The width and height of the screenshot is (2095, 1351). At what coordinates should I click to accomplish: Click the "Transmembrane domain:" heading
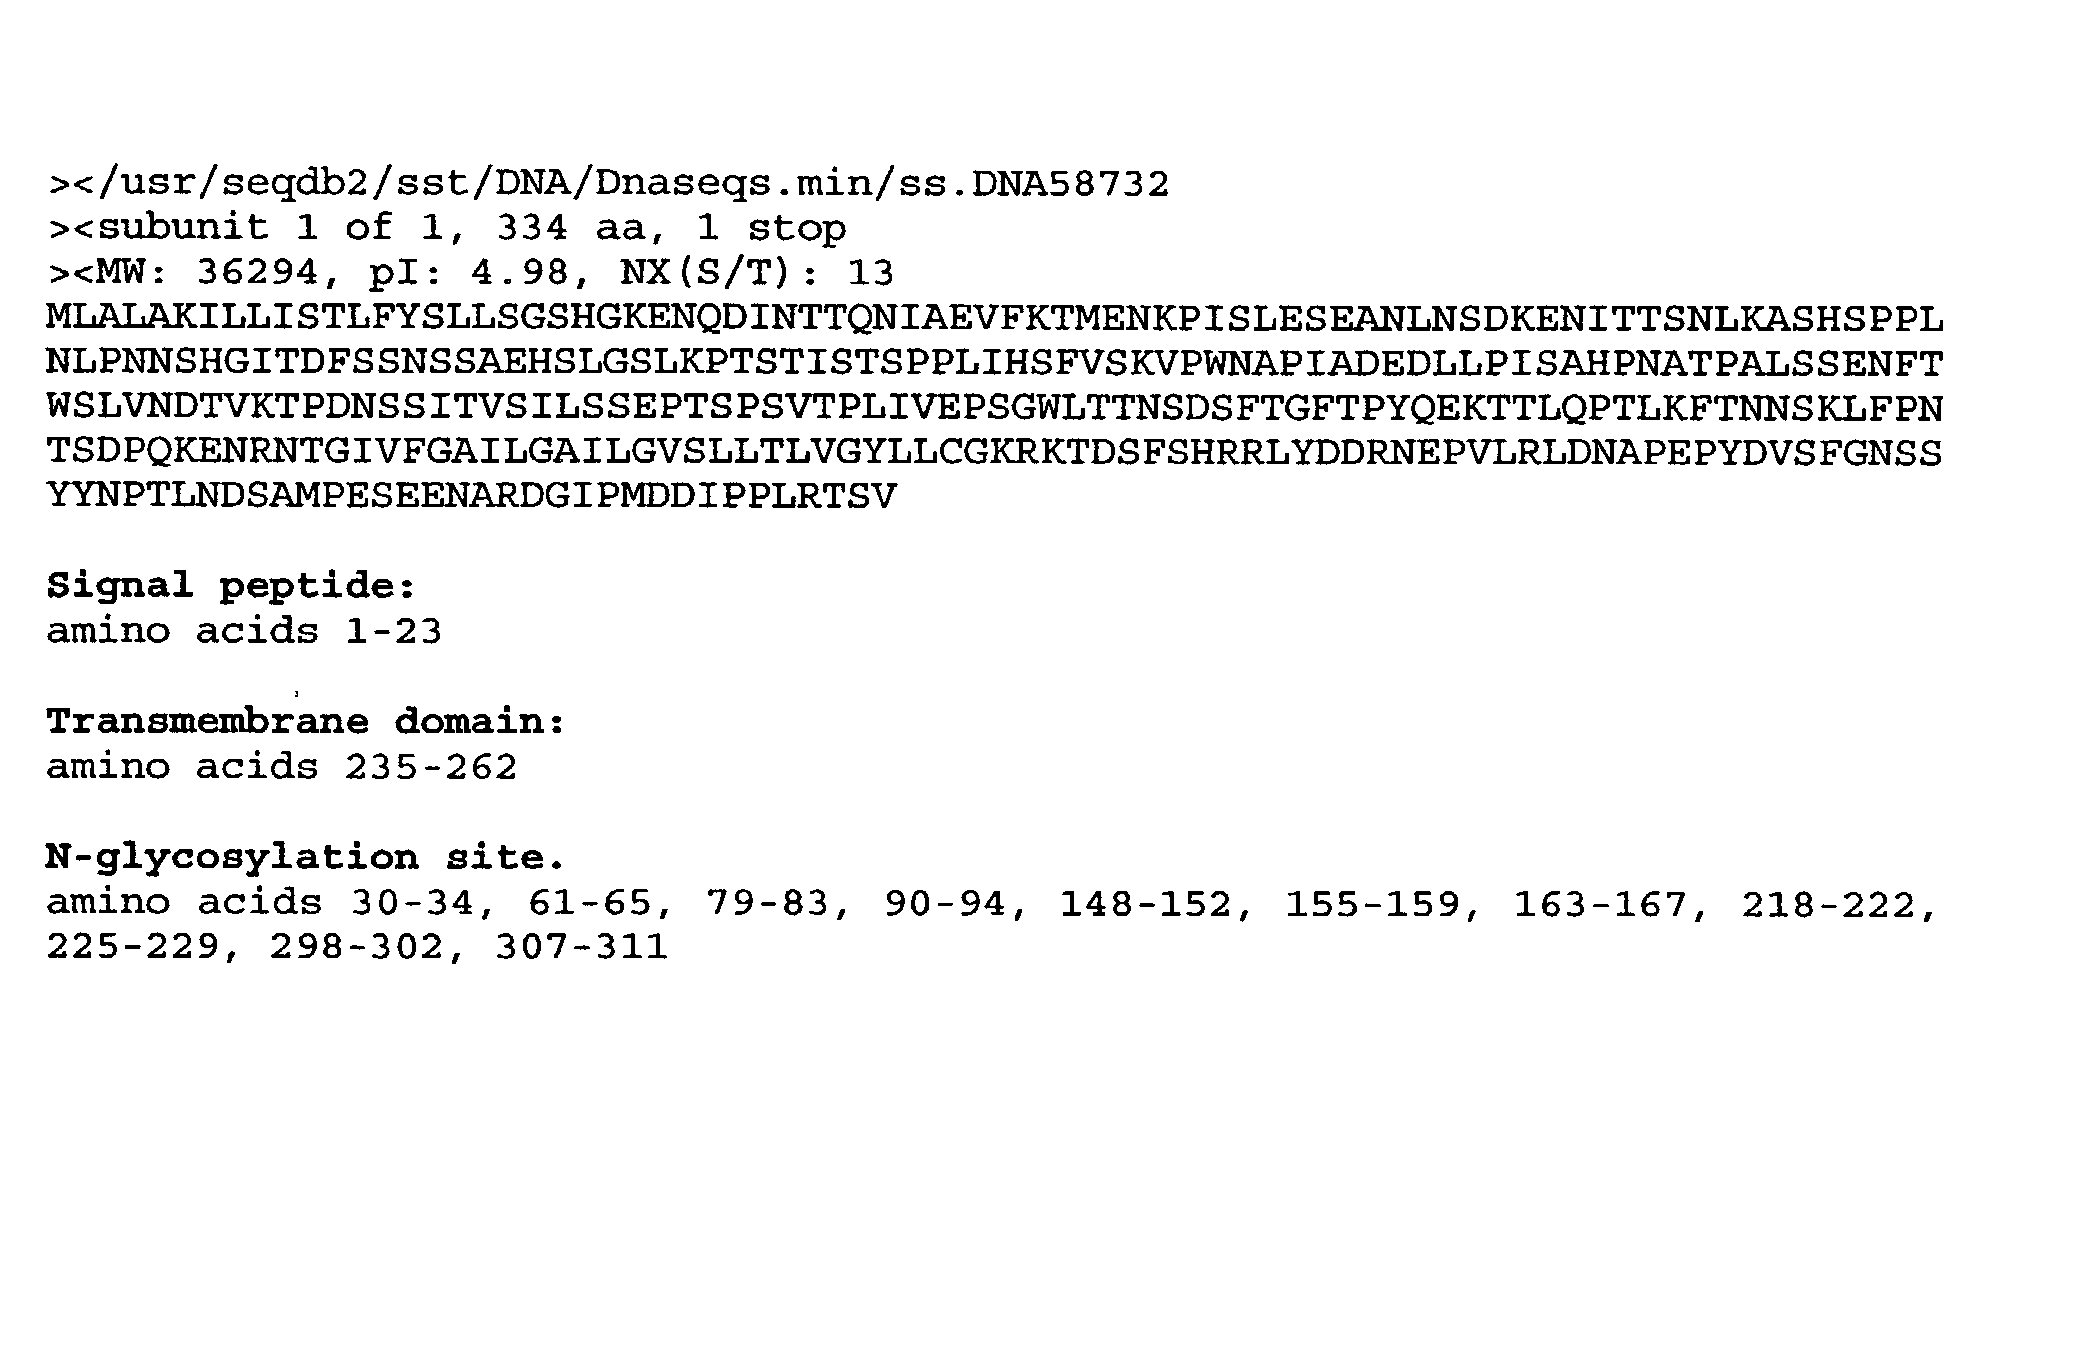click(x=306, y=722)
